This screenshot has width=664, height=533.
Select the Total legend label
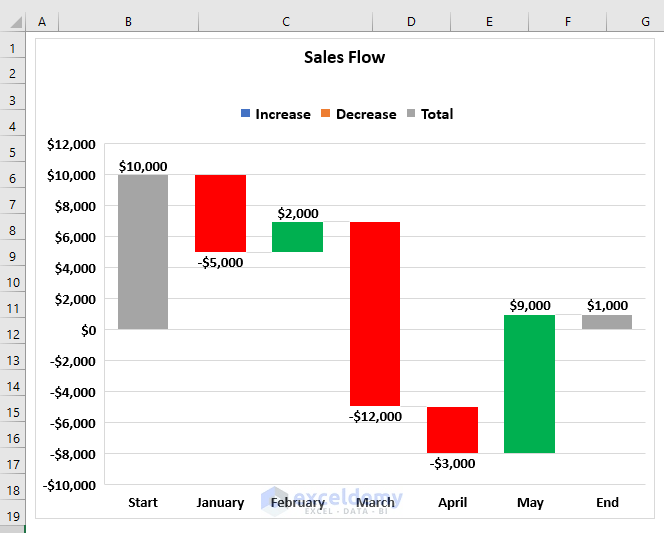point(437,114)
